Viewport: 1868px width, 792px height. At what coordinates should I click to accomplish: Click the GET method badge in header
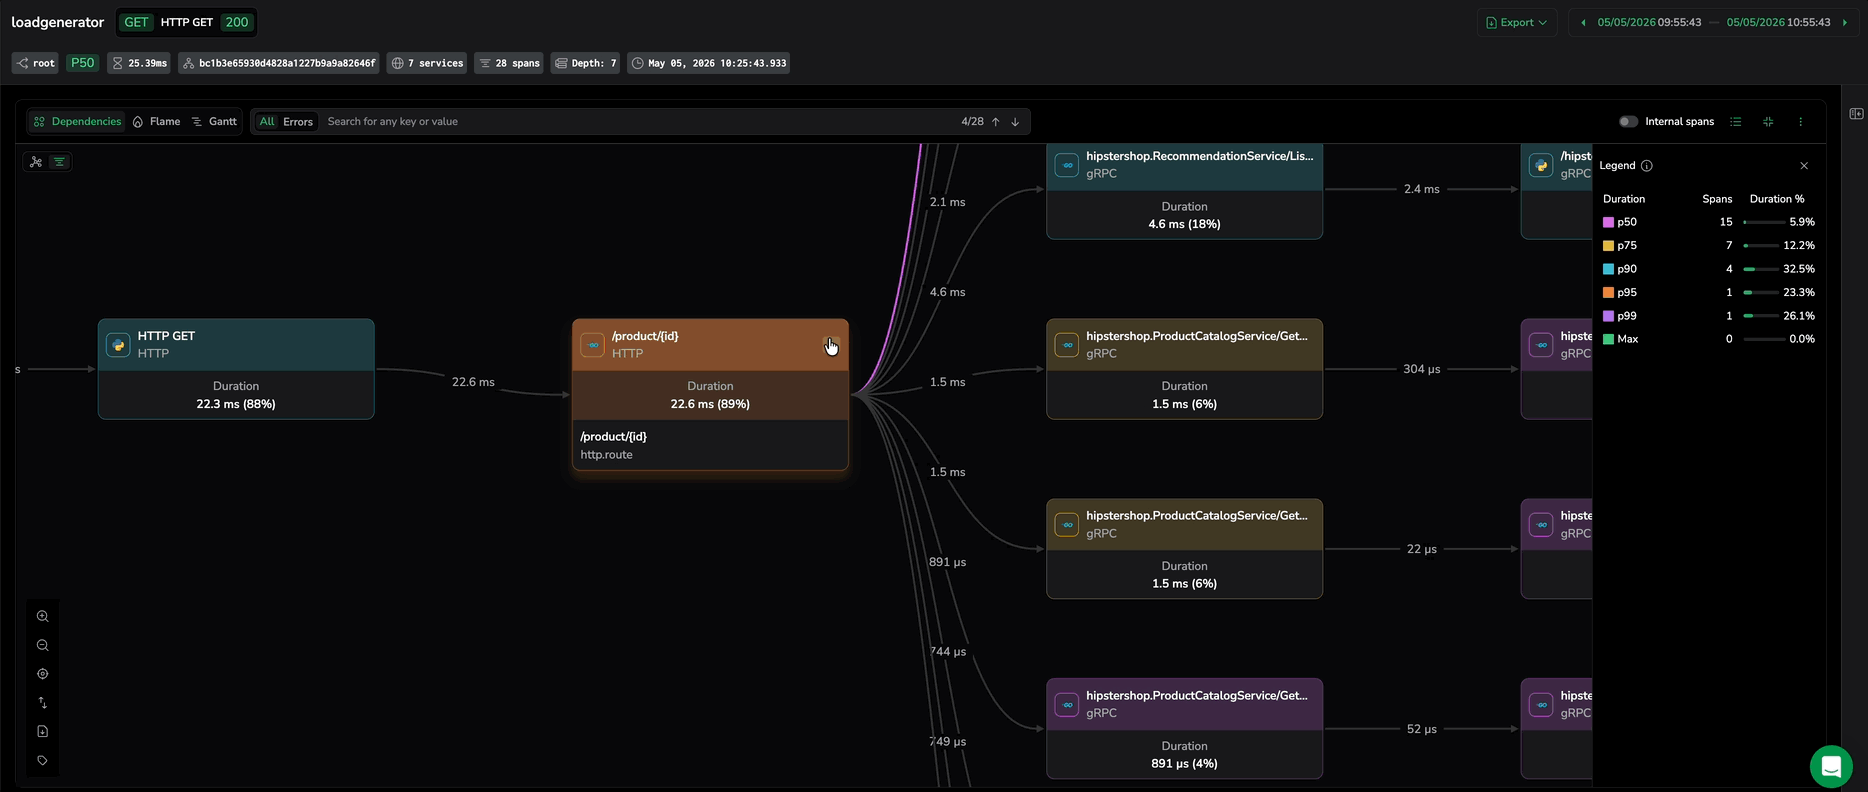(x=136, y=22)
